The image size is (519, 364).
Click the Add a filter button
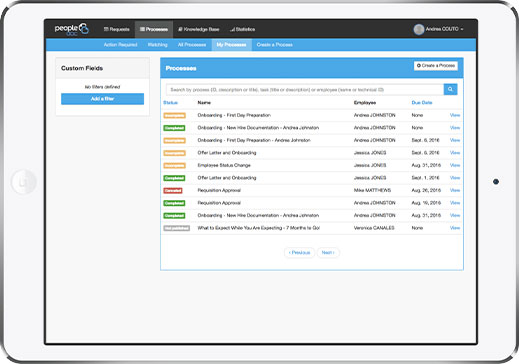(x=102, y=99)
